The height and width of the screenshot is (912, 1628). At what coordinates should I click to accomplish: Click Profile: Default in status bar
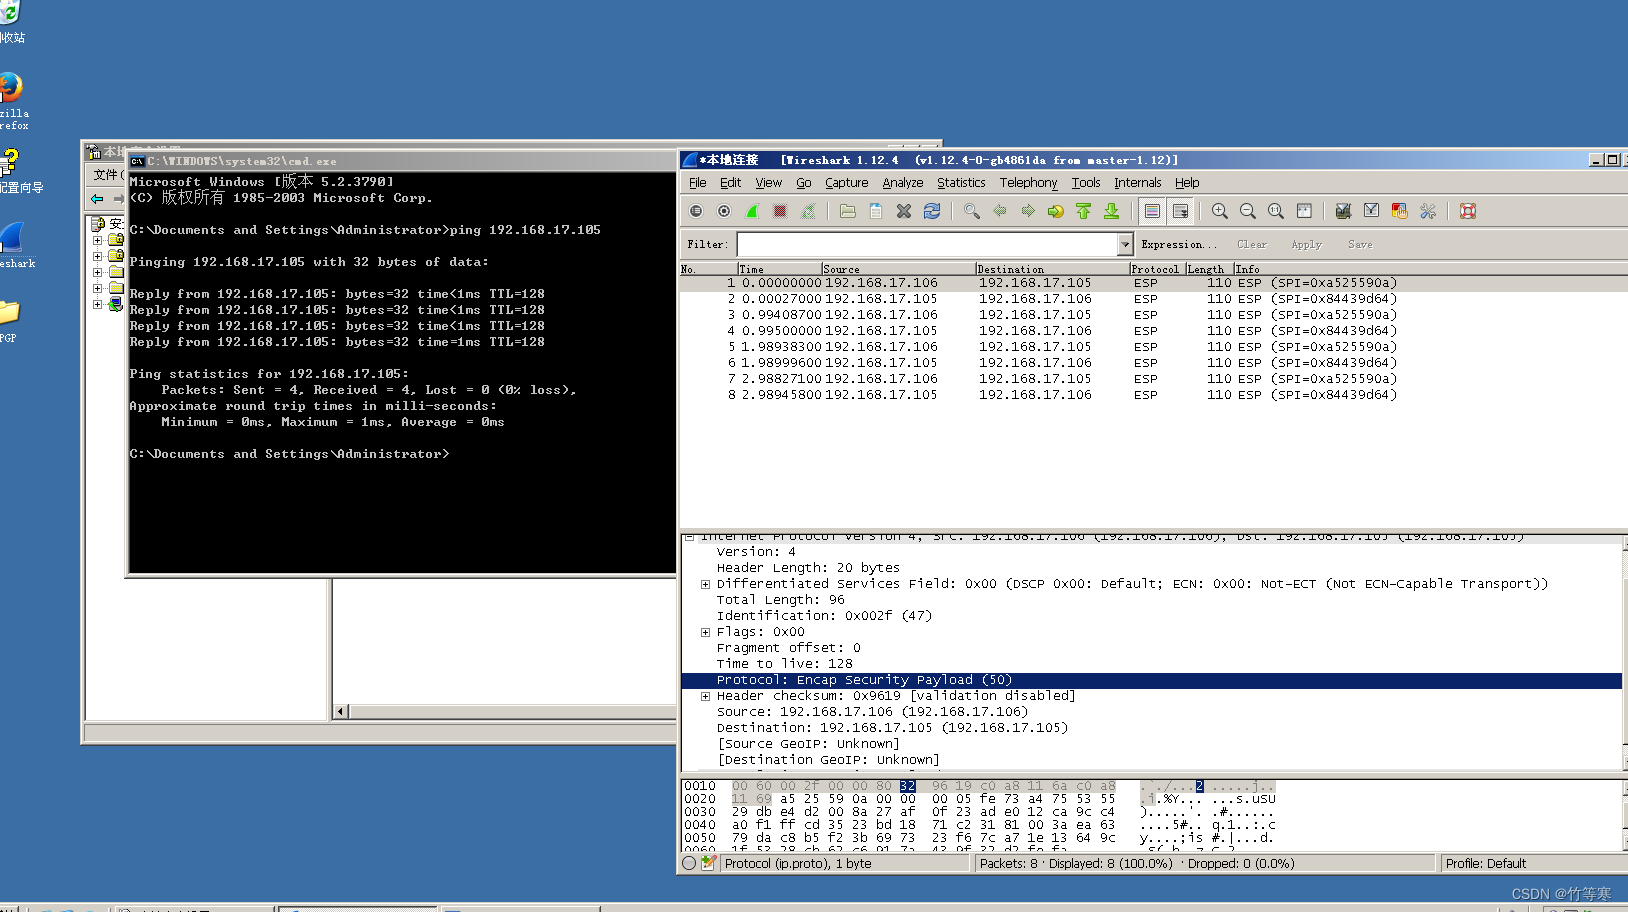[1486, 864]
